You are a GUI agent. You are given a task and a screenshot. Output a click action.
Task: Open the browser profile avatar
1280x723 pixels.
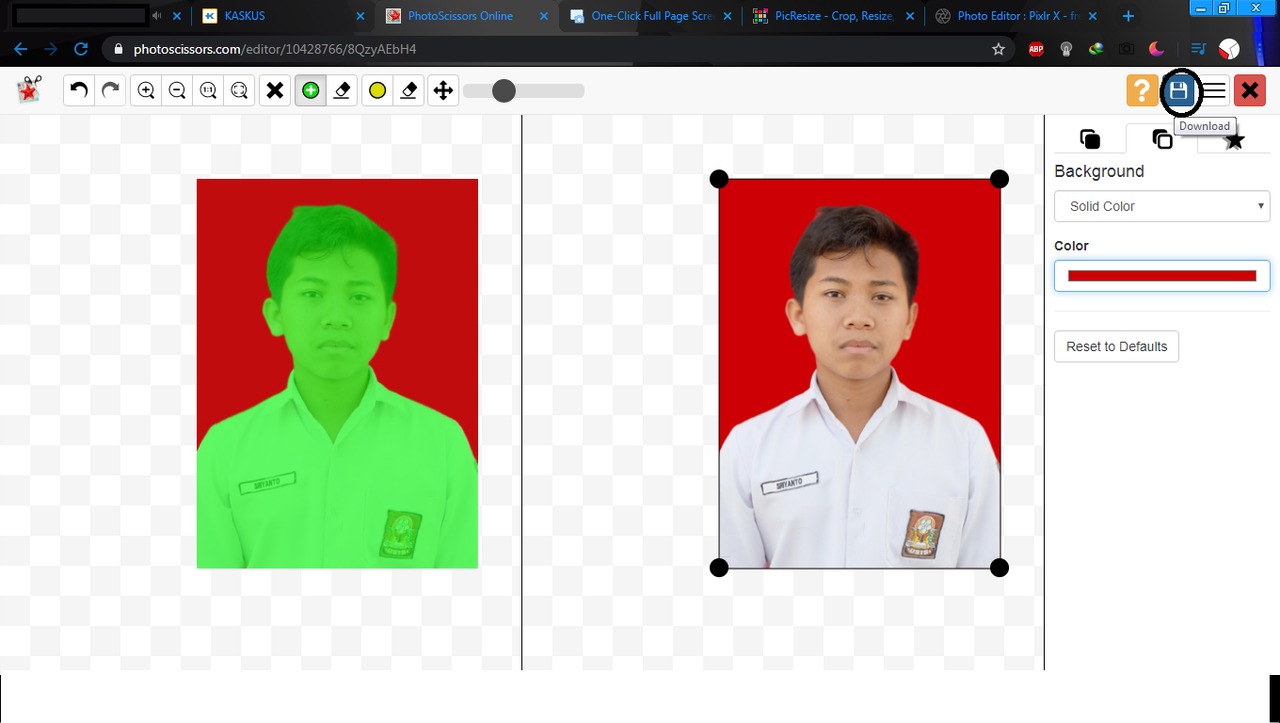[x=1229, y=49]
